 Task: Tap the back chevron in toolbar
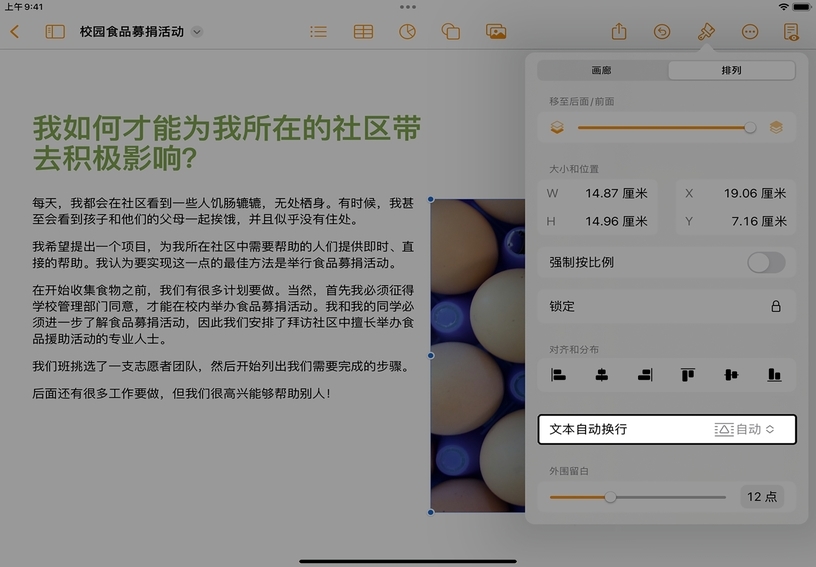14,32
